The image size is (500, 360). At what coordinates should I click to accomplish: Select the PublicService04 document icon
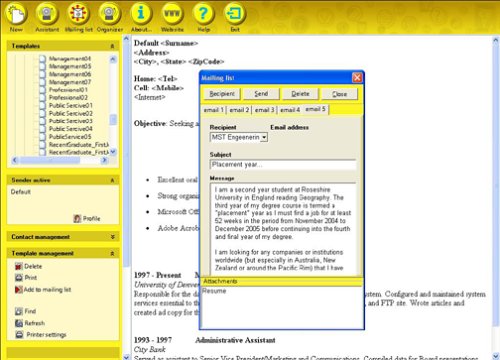coord(42,129)
